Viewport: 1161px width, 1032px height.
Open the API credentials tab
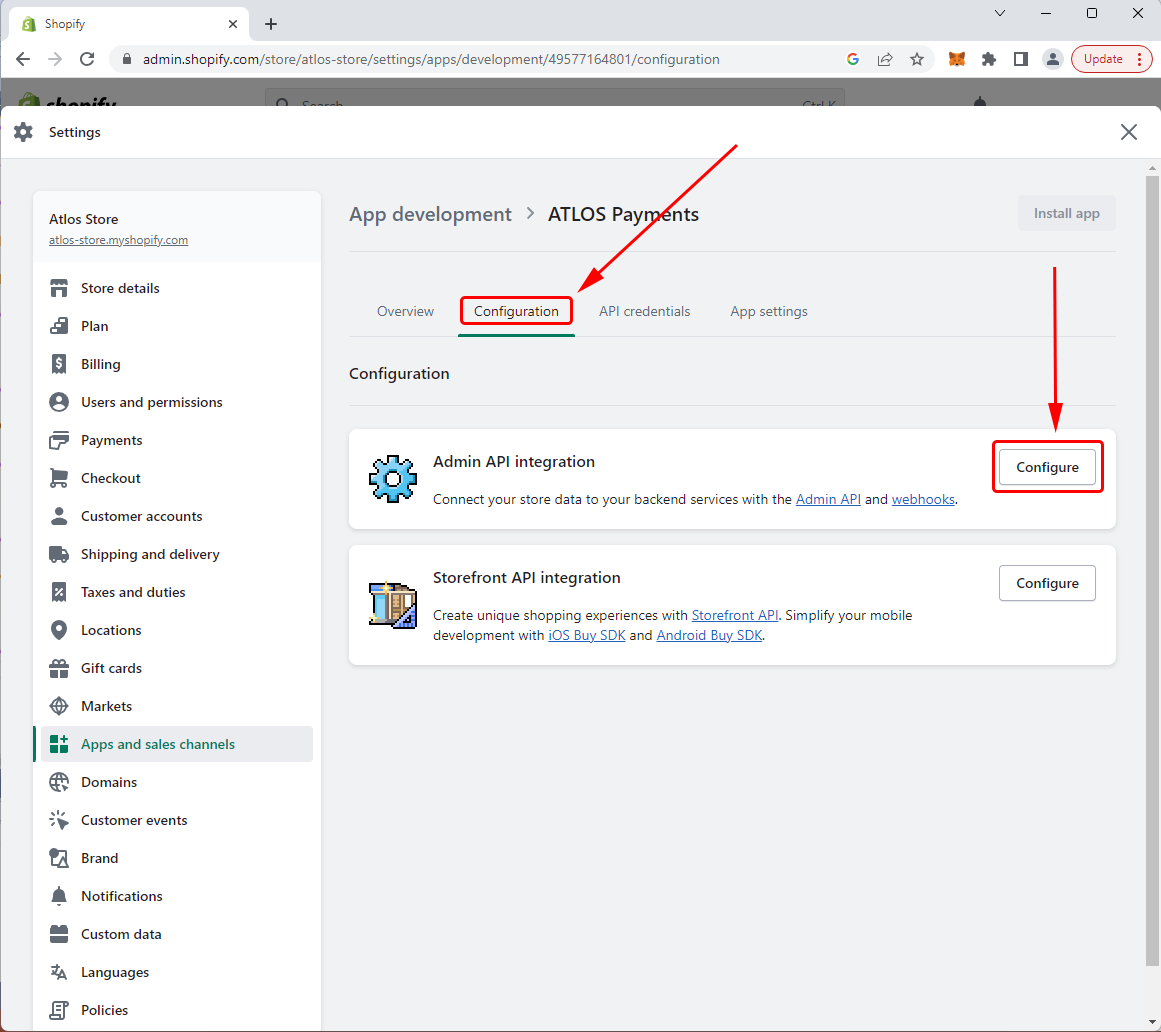pos(644,312)
